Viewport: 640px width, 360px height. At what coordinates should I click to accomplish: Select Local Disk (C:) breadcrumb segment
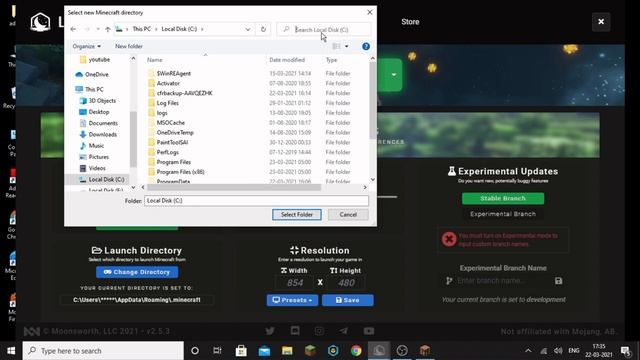click(x=179, y=29)
